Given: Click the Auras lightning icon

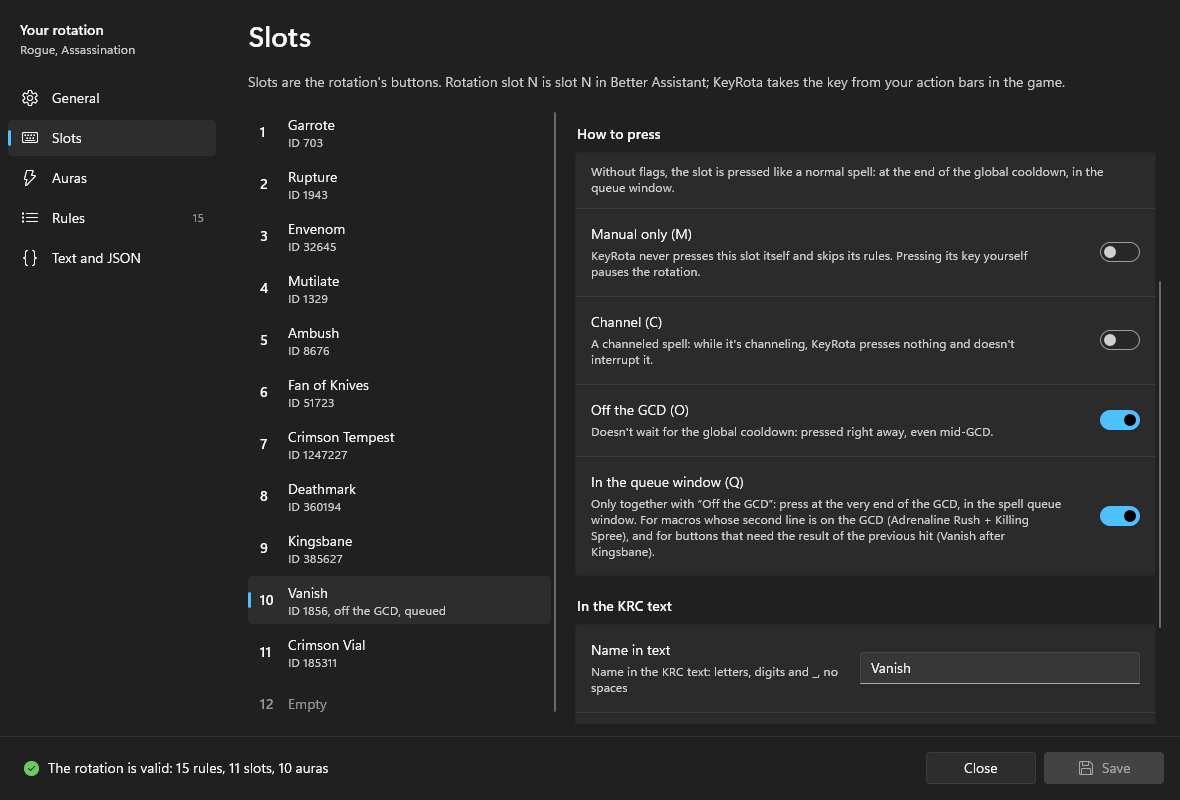Looking at the screenshot, I should pyautogui.click(x=30, y=178).
